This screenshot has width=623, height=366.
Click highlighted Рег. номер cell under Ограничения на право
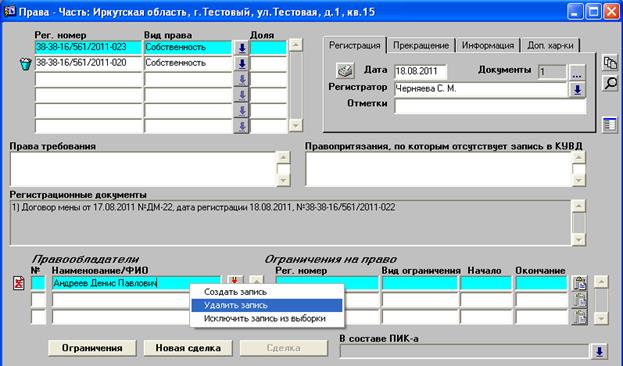327,283
